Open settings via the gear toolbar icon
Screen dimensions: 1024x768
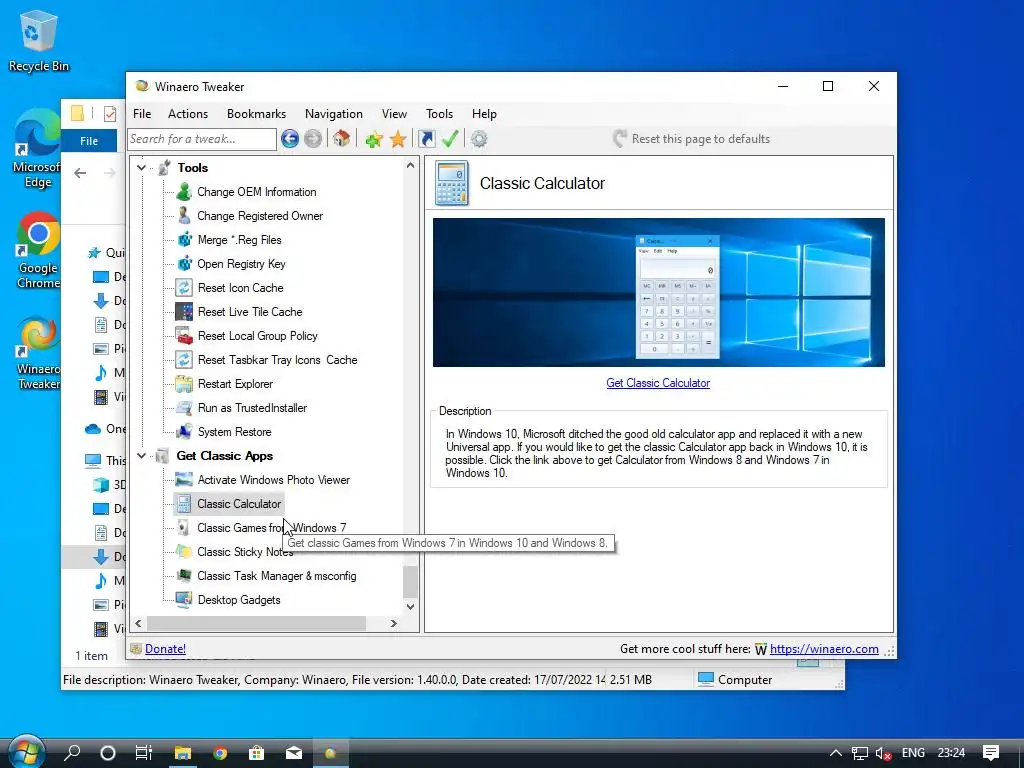pos(479,138)
